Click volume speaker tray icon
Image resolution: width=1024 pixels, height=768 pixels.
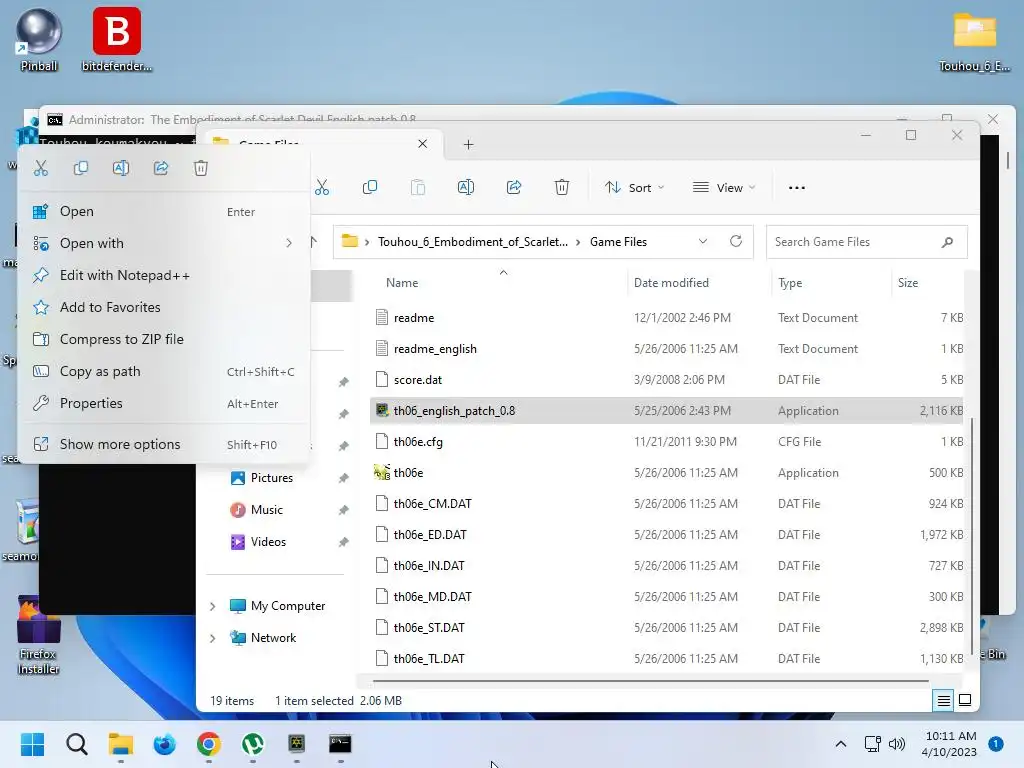897,744
